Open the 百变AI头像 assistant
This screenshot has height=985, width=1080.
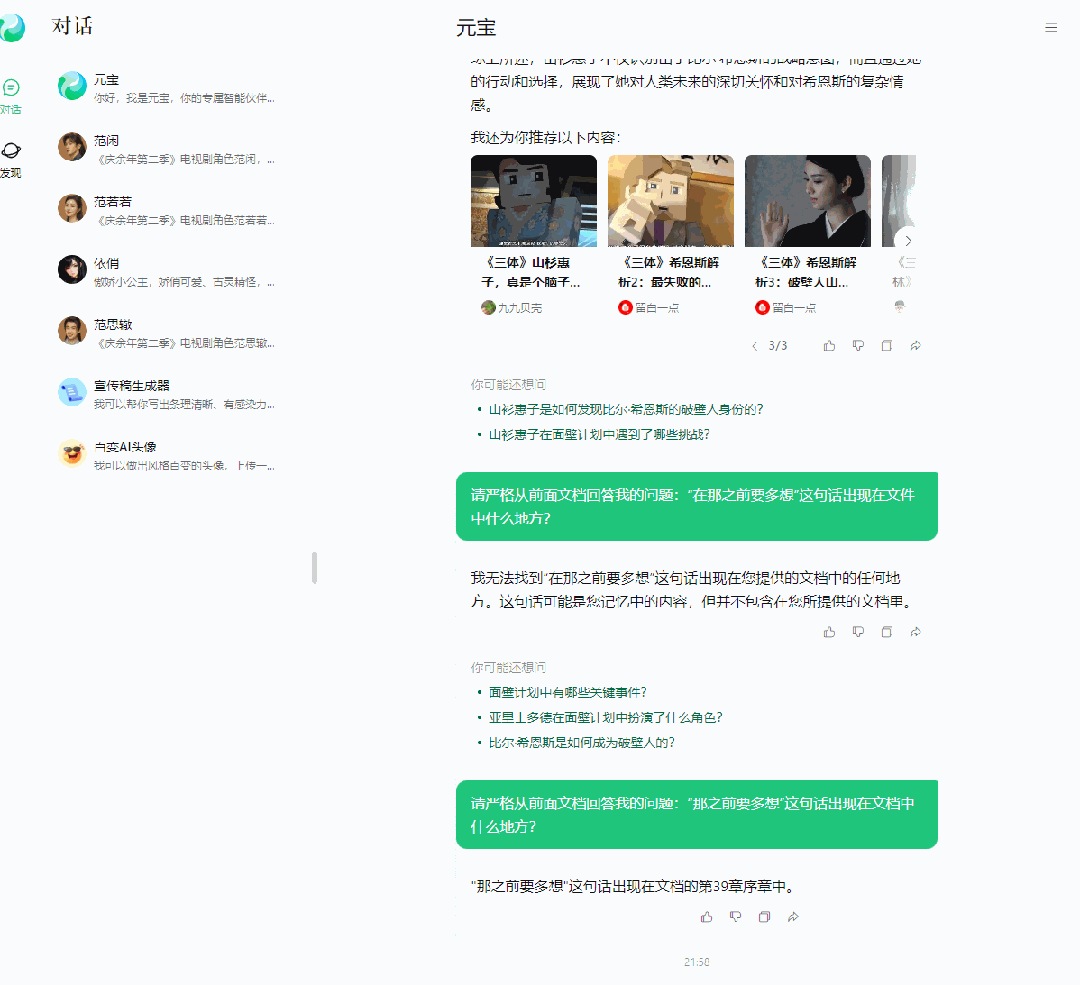point(167,455)
